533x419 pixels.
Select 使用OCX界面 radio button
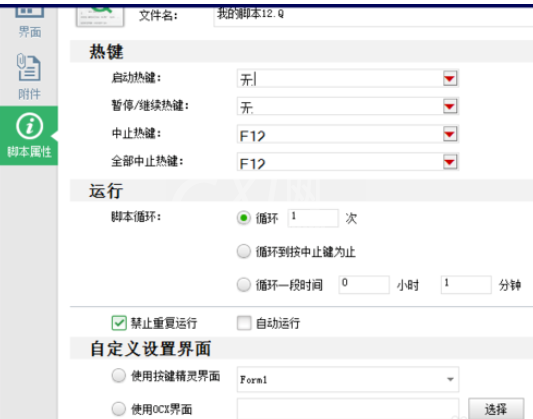[119, 409]
